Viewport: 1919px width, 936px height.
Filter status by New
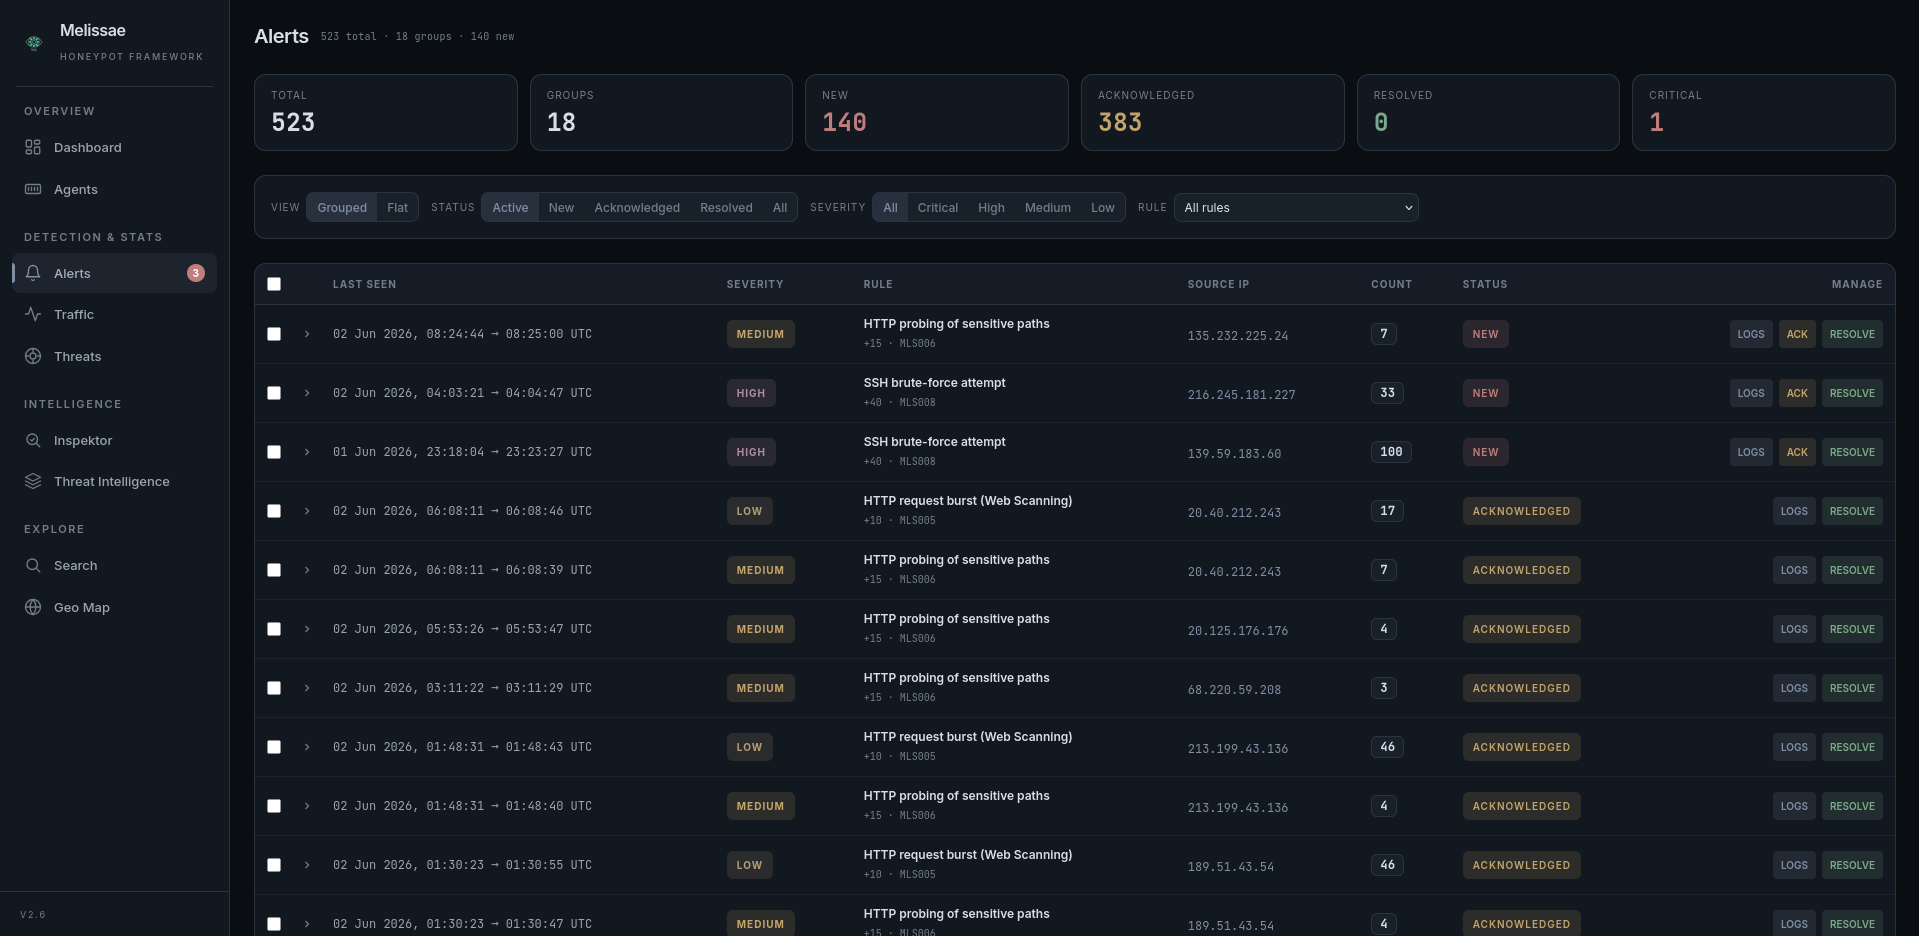pos(561,207)
